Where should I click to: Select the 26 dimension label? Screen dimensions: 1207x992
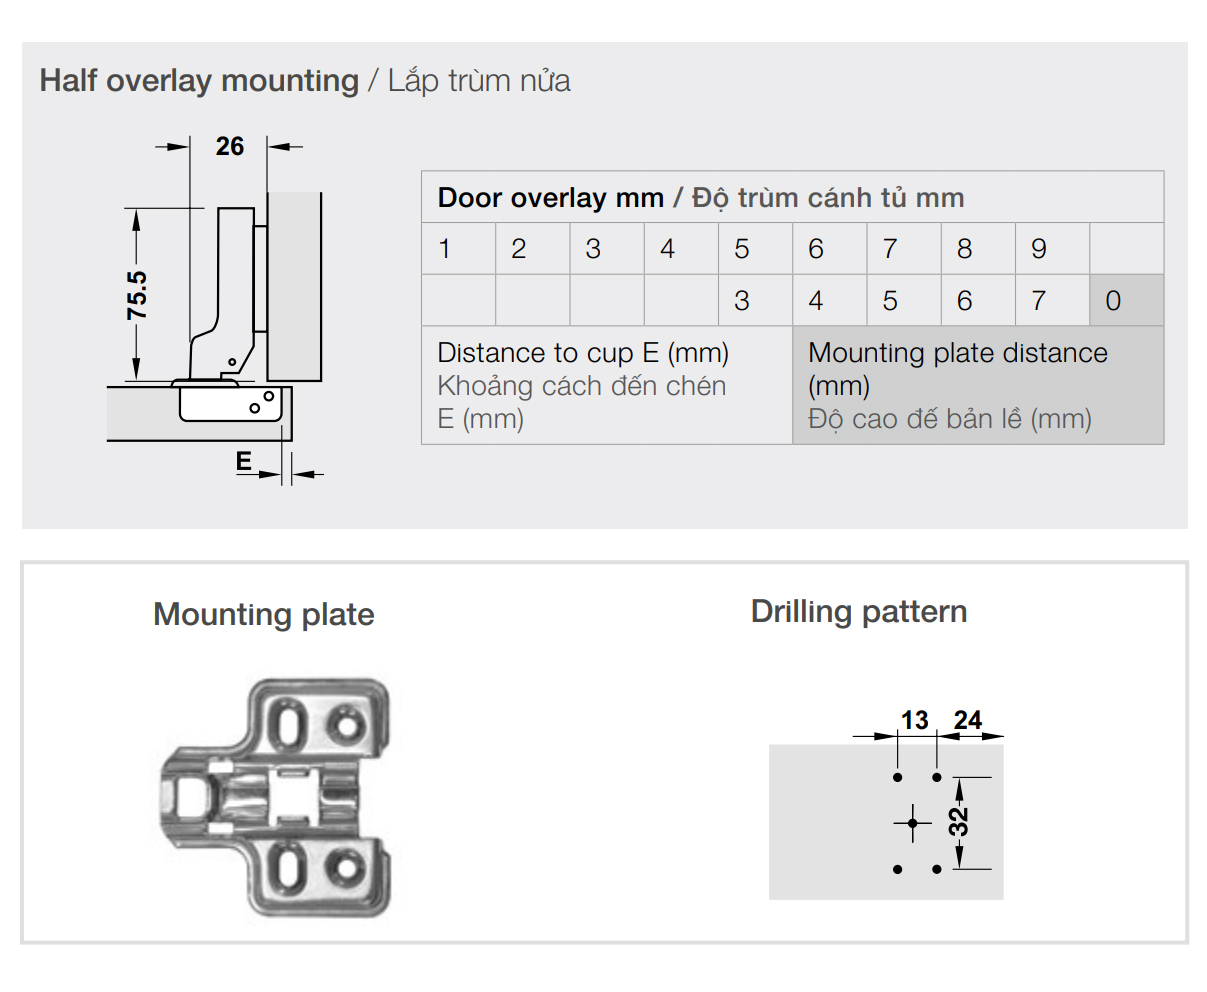pos(229,147)
